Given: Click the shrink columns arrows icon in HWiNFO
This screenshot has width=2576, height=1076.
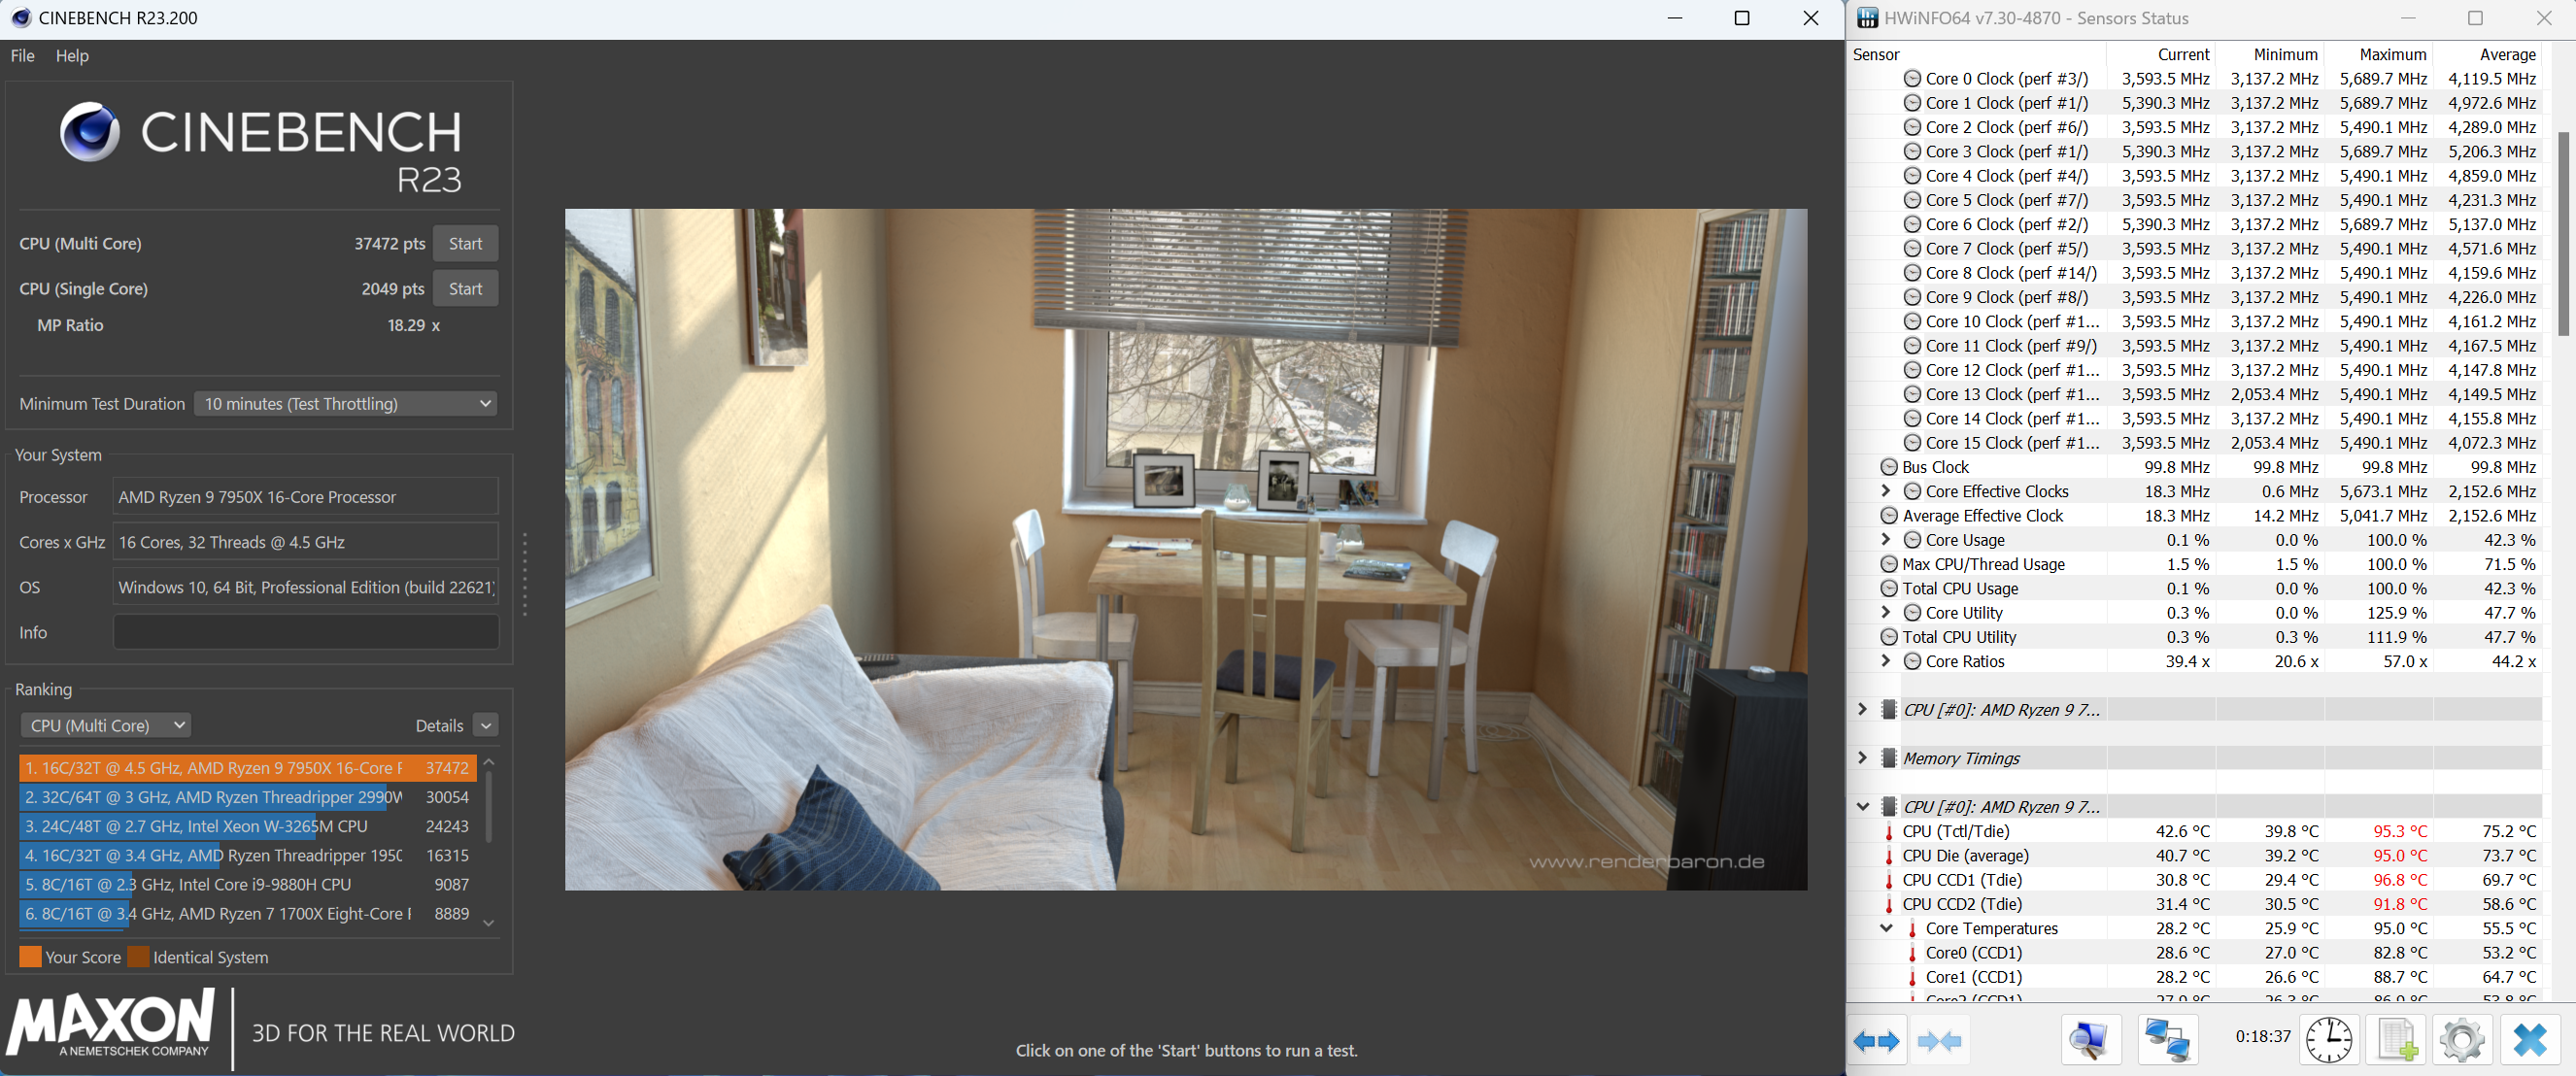Looking at the screenshot, I should point(1940,1041).
